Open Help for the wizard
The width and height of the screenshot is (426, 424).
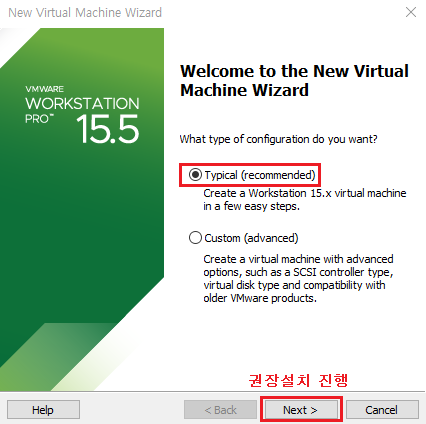click(x=43, y=409)
